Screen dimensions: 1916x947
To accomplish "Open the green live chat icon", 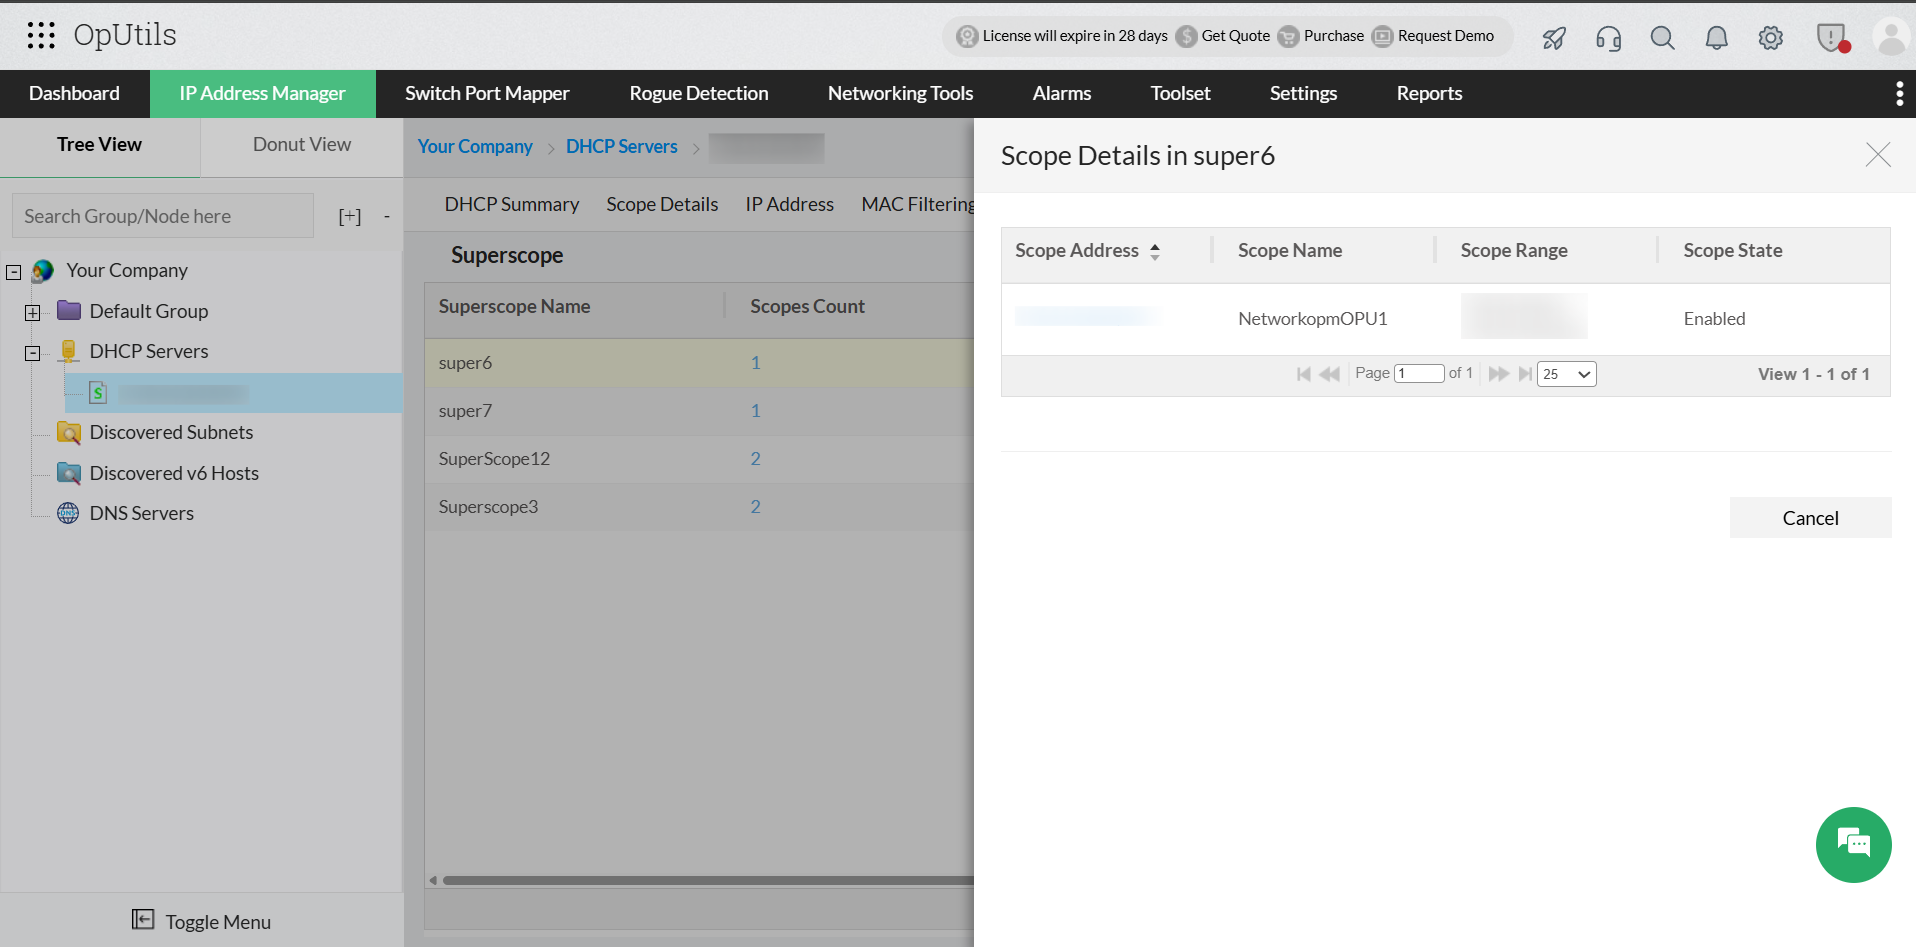I will 1853,845.
